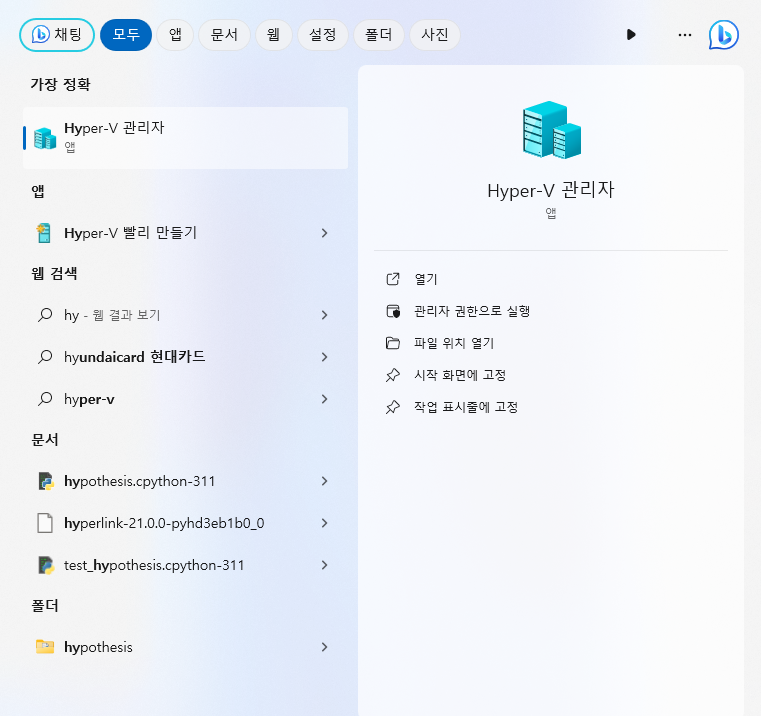Open the Hyper-V 관리자 best match result
This screenshot has height=716, width=761.
coord(185,138)
